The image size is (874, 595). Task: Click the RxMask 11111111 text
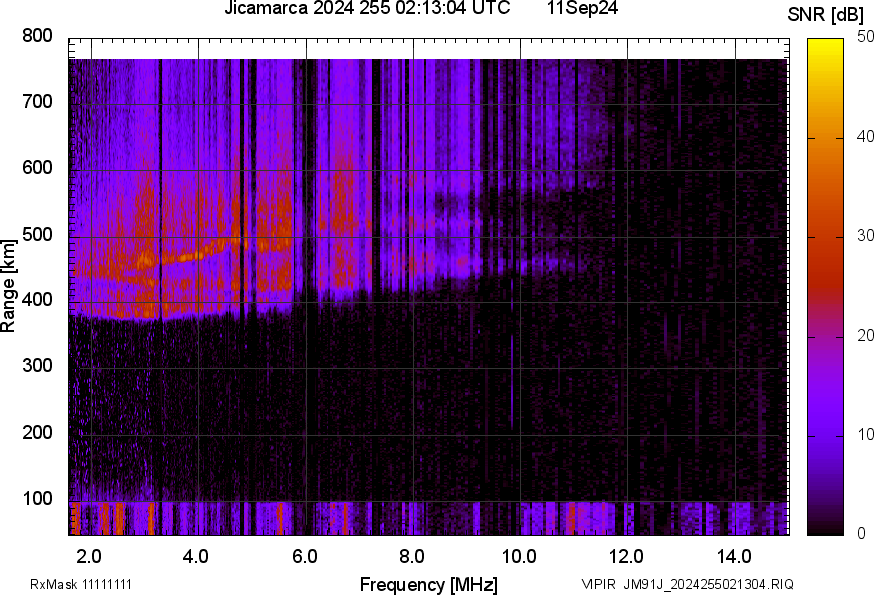click(x=81, y=584)
